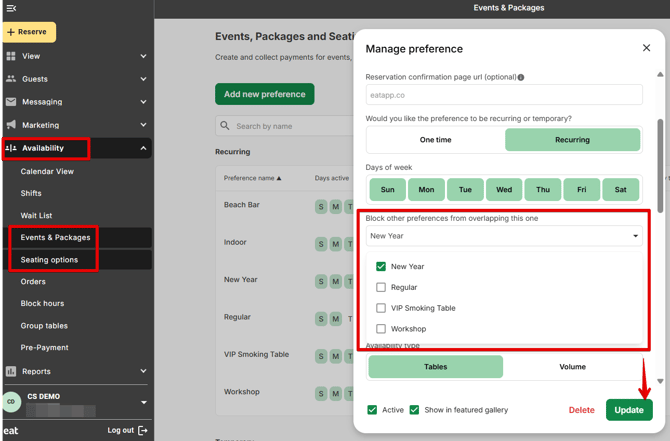Click the Messaging envelope icon
Image resolution: width=670 pixels, height=441 pixels.
[11, 102]
